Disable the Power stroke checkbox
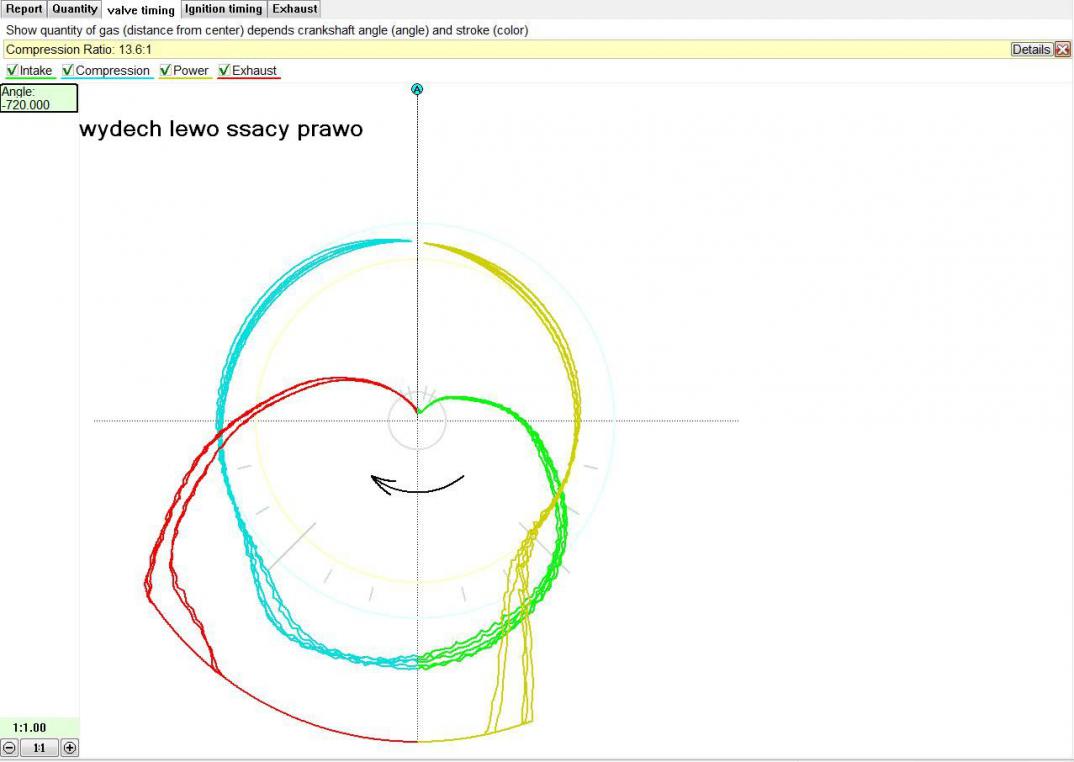This screenshot has width=1074, height=762. 166,71
